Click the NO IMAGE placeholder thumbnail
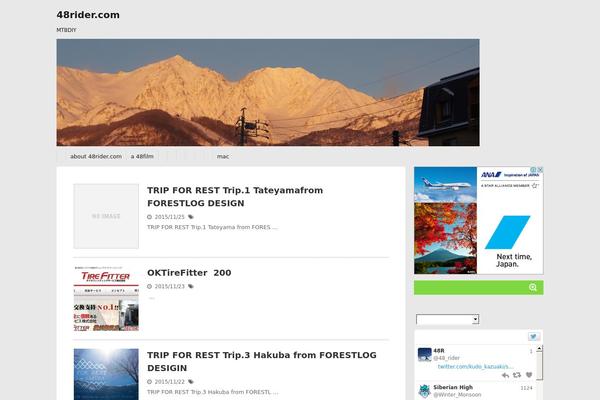The image size is (600, 400). pyautogui.click(x=106, y=216)
